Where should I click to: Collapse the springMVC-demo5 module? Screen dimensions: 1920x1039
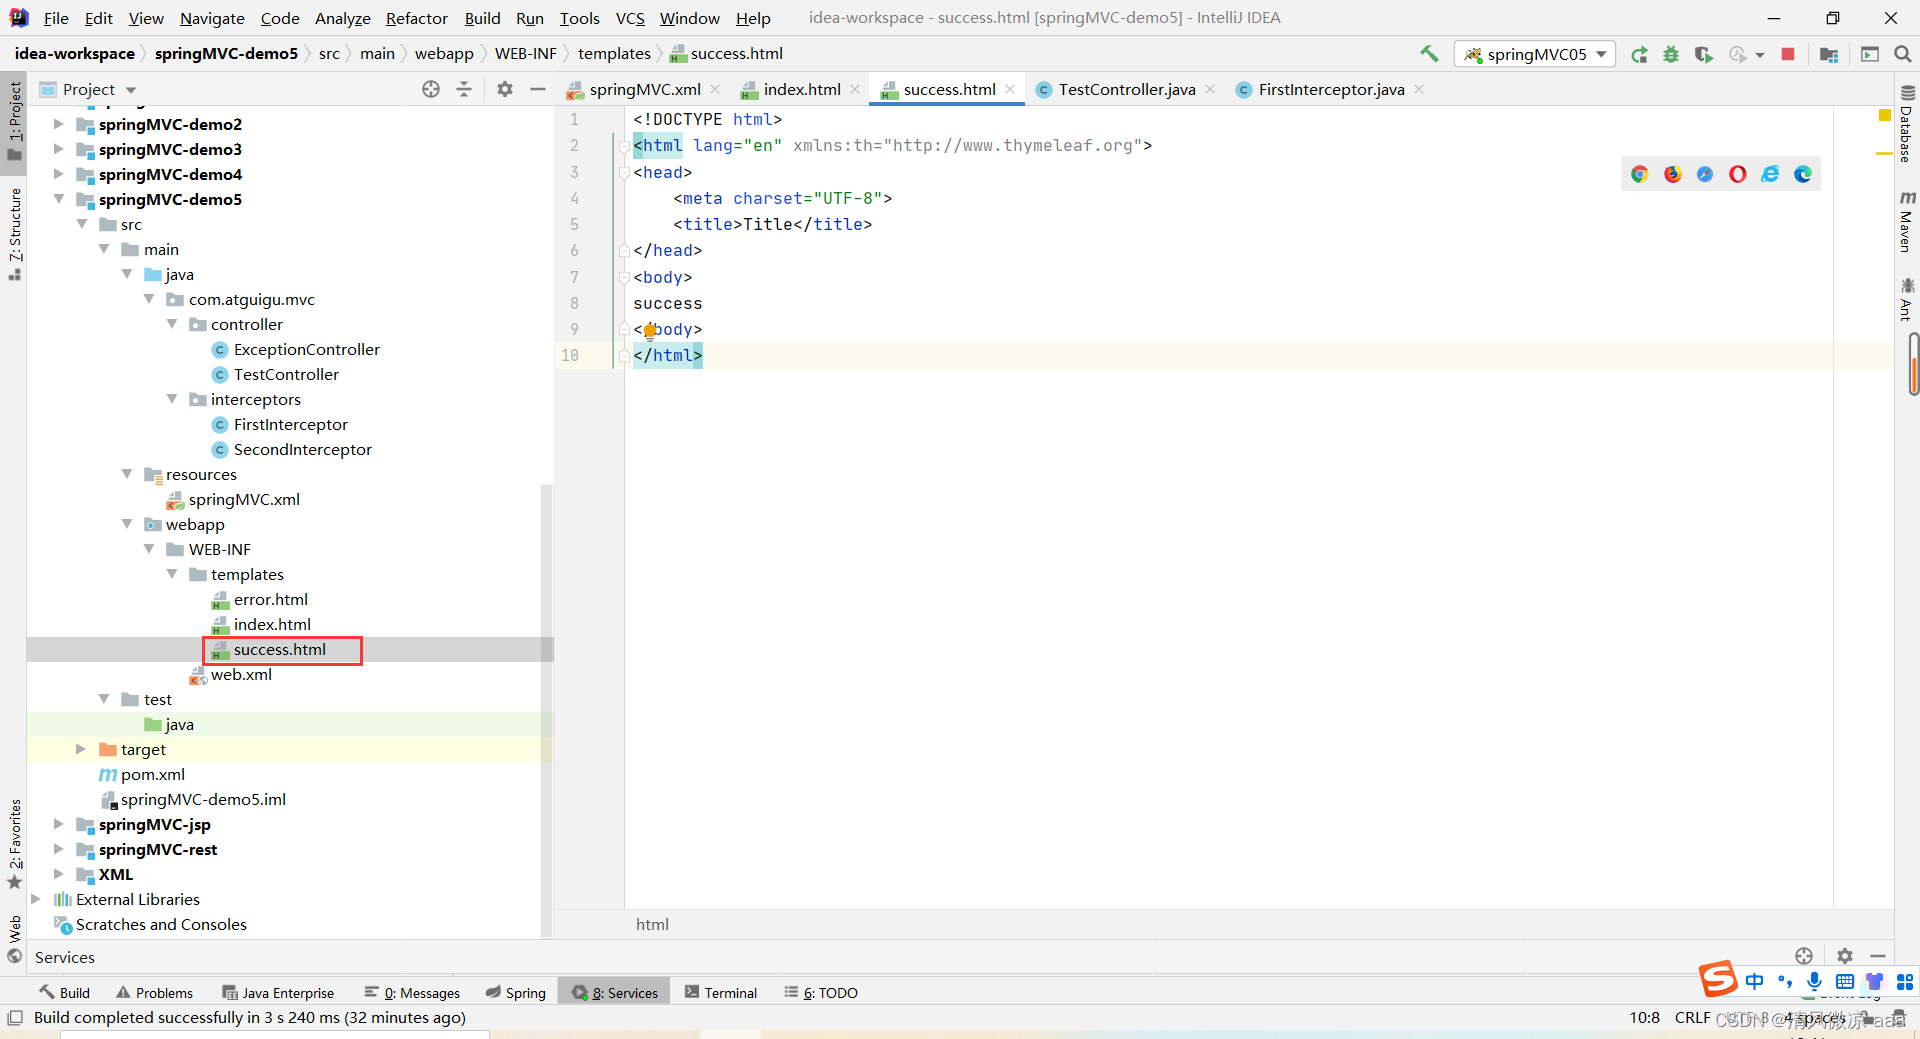pos(58,199)
